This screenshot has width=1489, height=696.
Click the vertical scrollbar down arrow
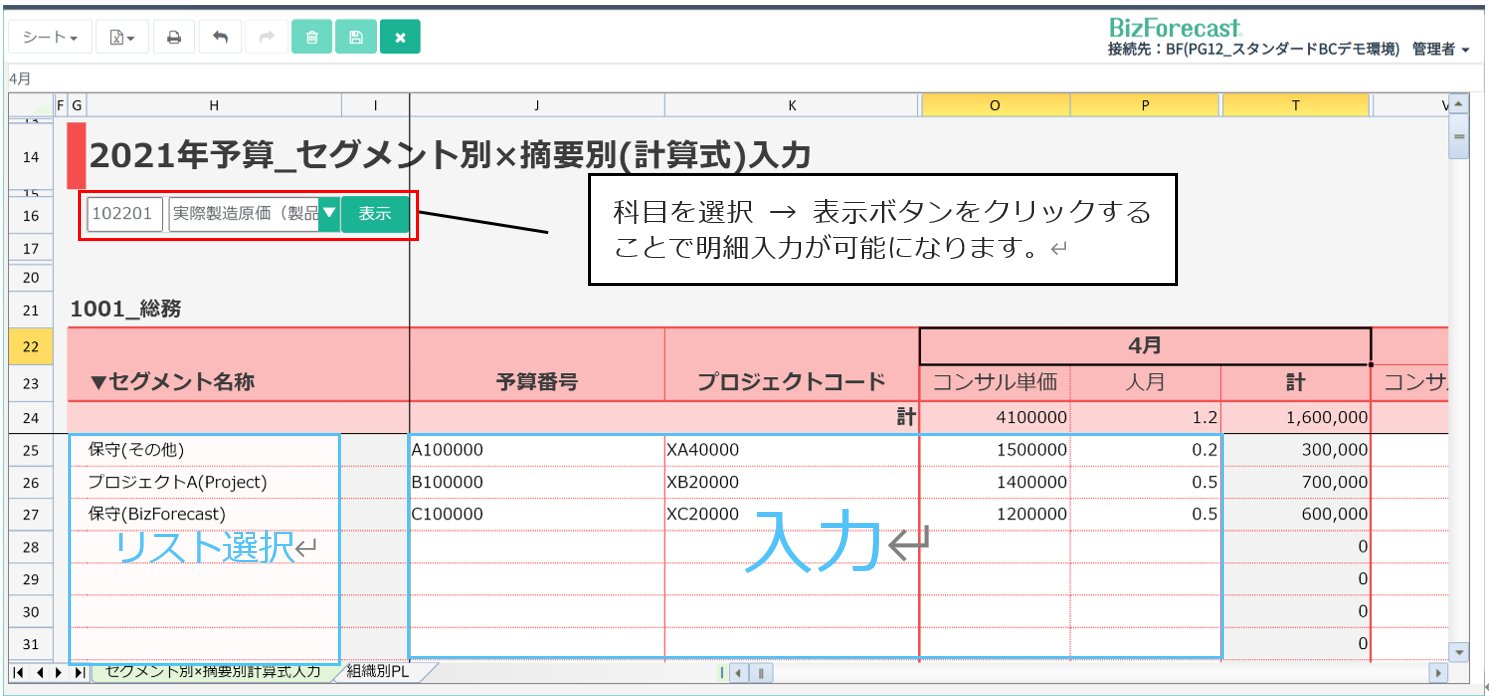click(x=1459, y=652)
